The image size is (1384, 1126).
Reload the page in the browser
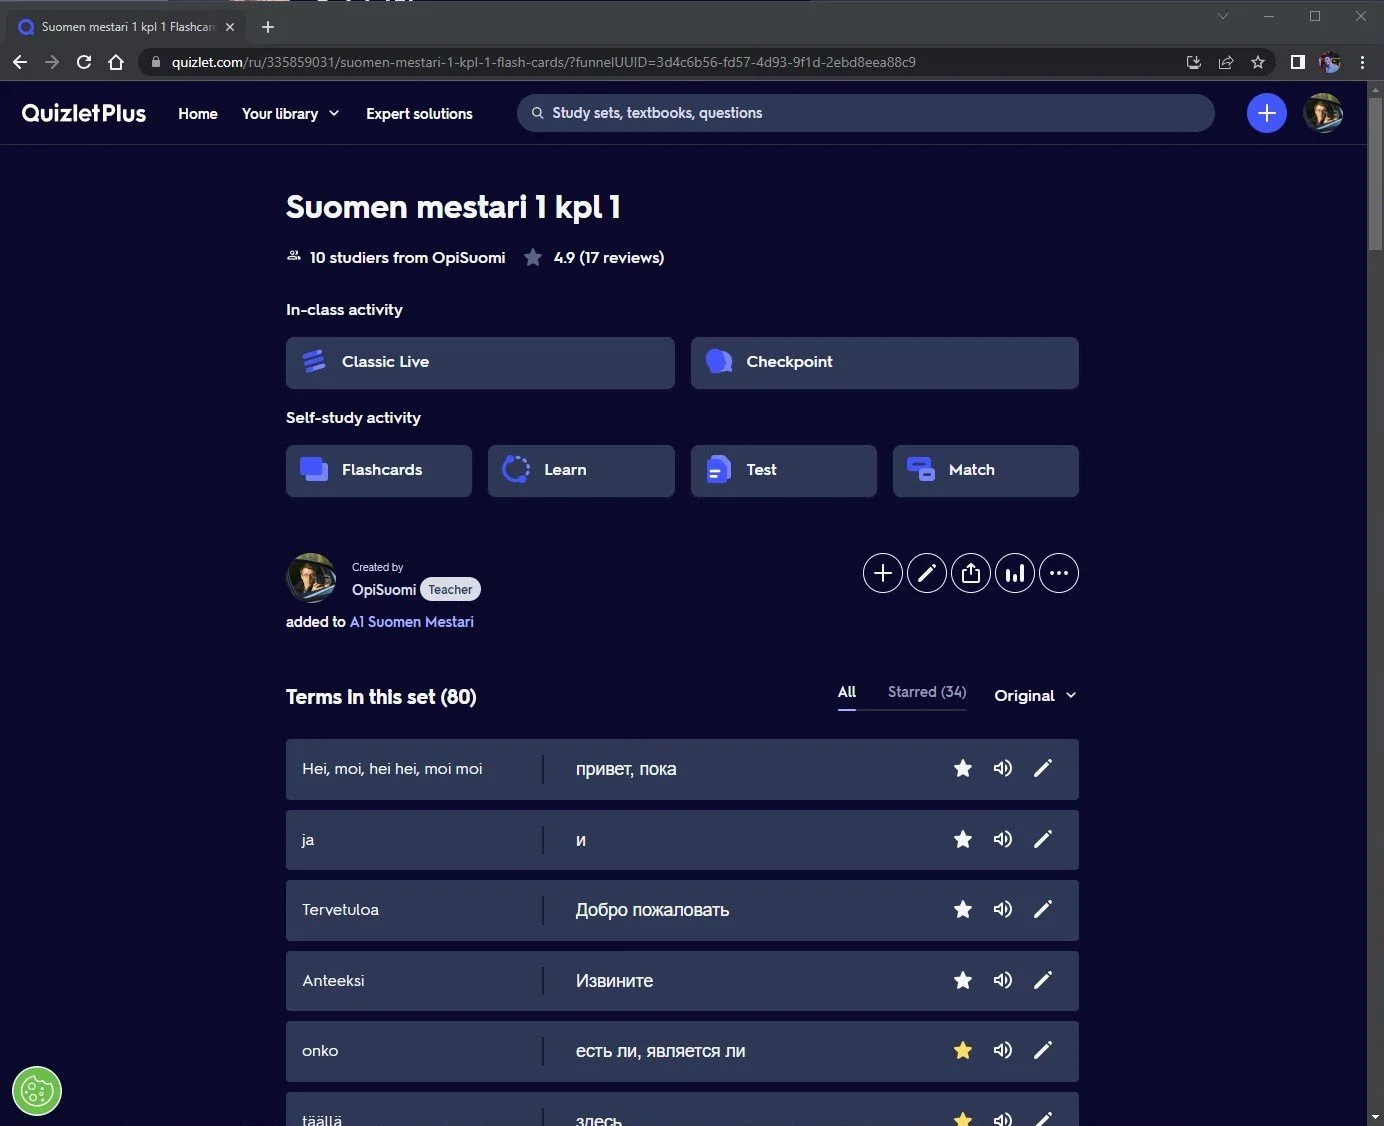click(x=84, y=62)
